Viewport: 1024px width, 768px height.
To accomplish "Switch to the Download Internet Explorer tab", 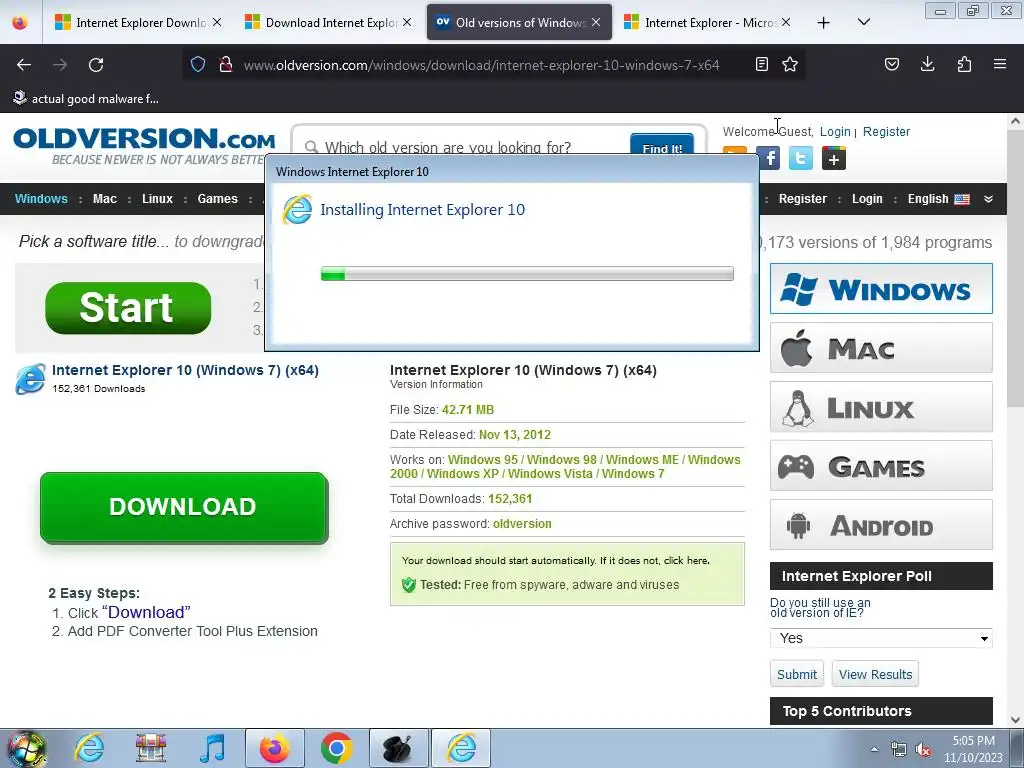I will click(x=321, y=23).
